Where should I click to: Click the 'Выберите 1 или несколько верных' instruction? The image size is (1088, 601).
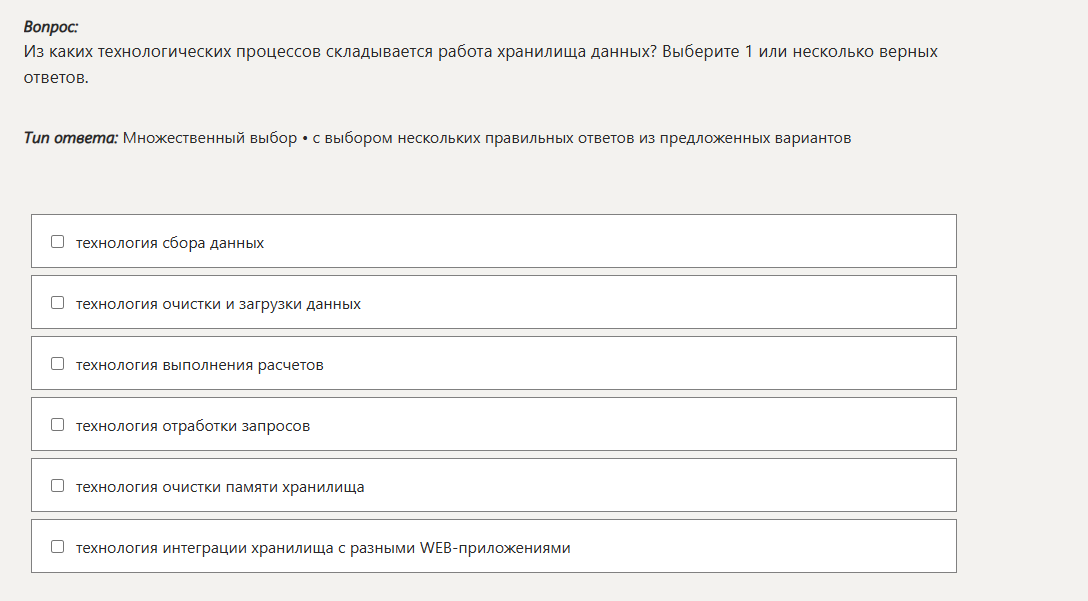click(x=800, y=52)
